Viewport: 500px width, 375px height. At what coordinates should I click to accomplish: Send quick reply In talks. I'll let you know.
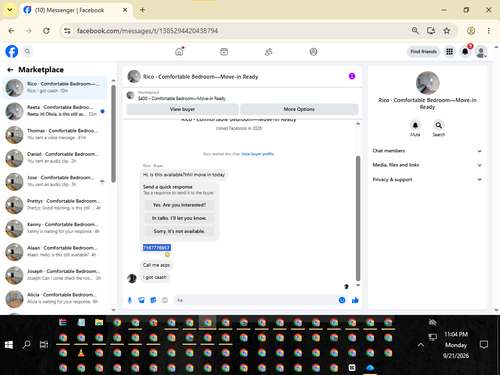coord(179,218)
